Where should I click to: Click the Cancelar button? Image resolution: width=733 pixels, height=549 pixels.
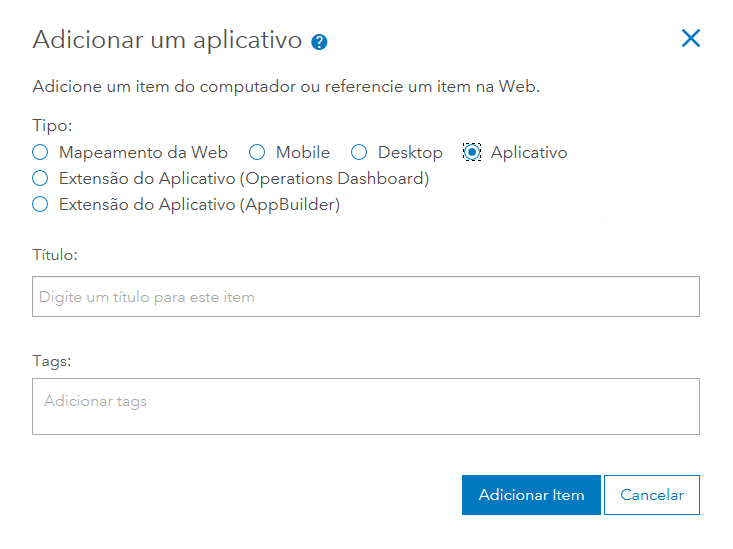652,495
